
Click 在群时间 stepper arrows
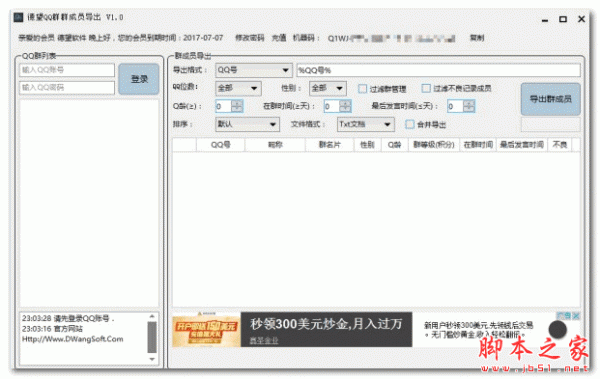coord(345,106)
